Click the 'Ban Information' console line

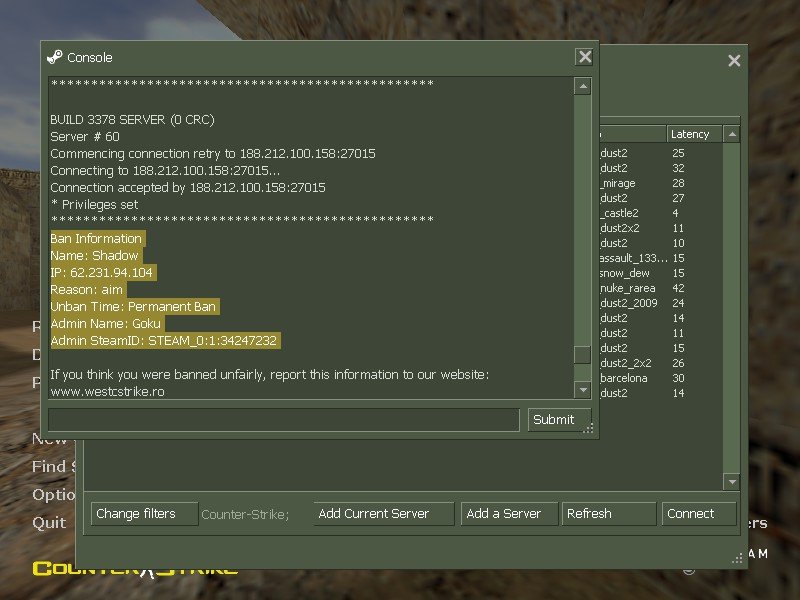click(96, 238)
